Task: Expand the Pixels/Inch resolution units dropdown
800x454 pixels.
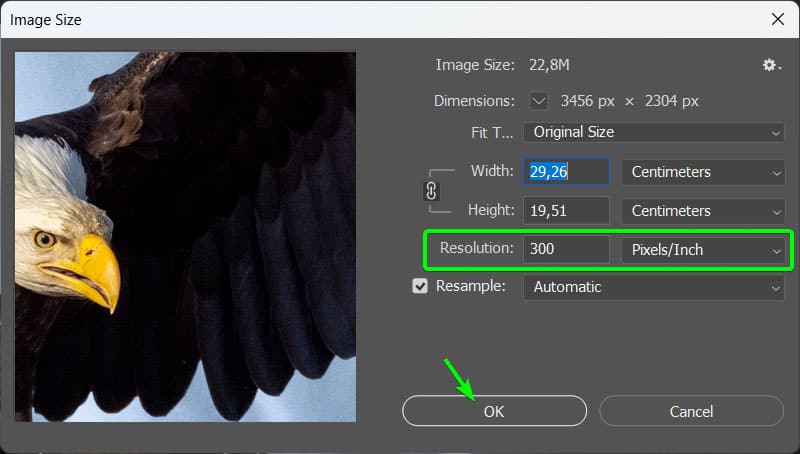Action: click(703, 250)
